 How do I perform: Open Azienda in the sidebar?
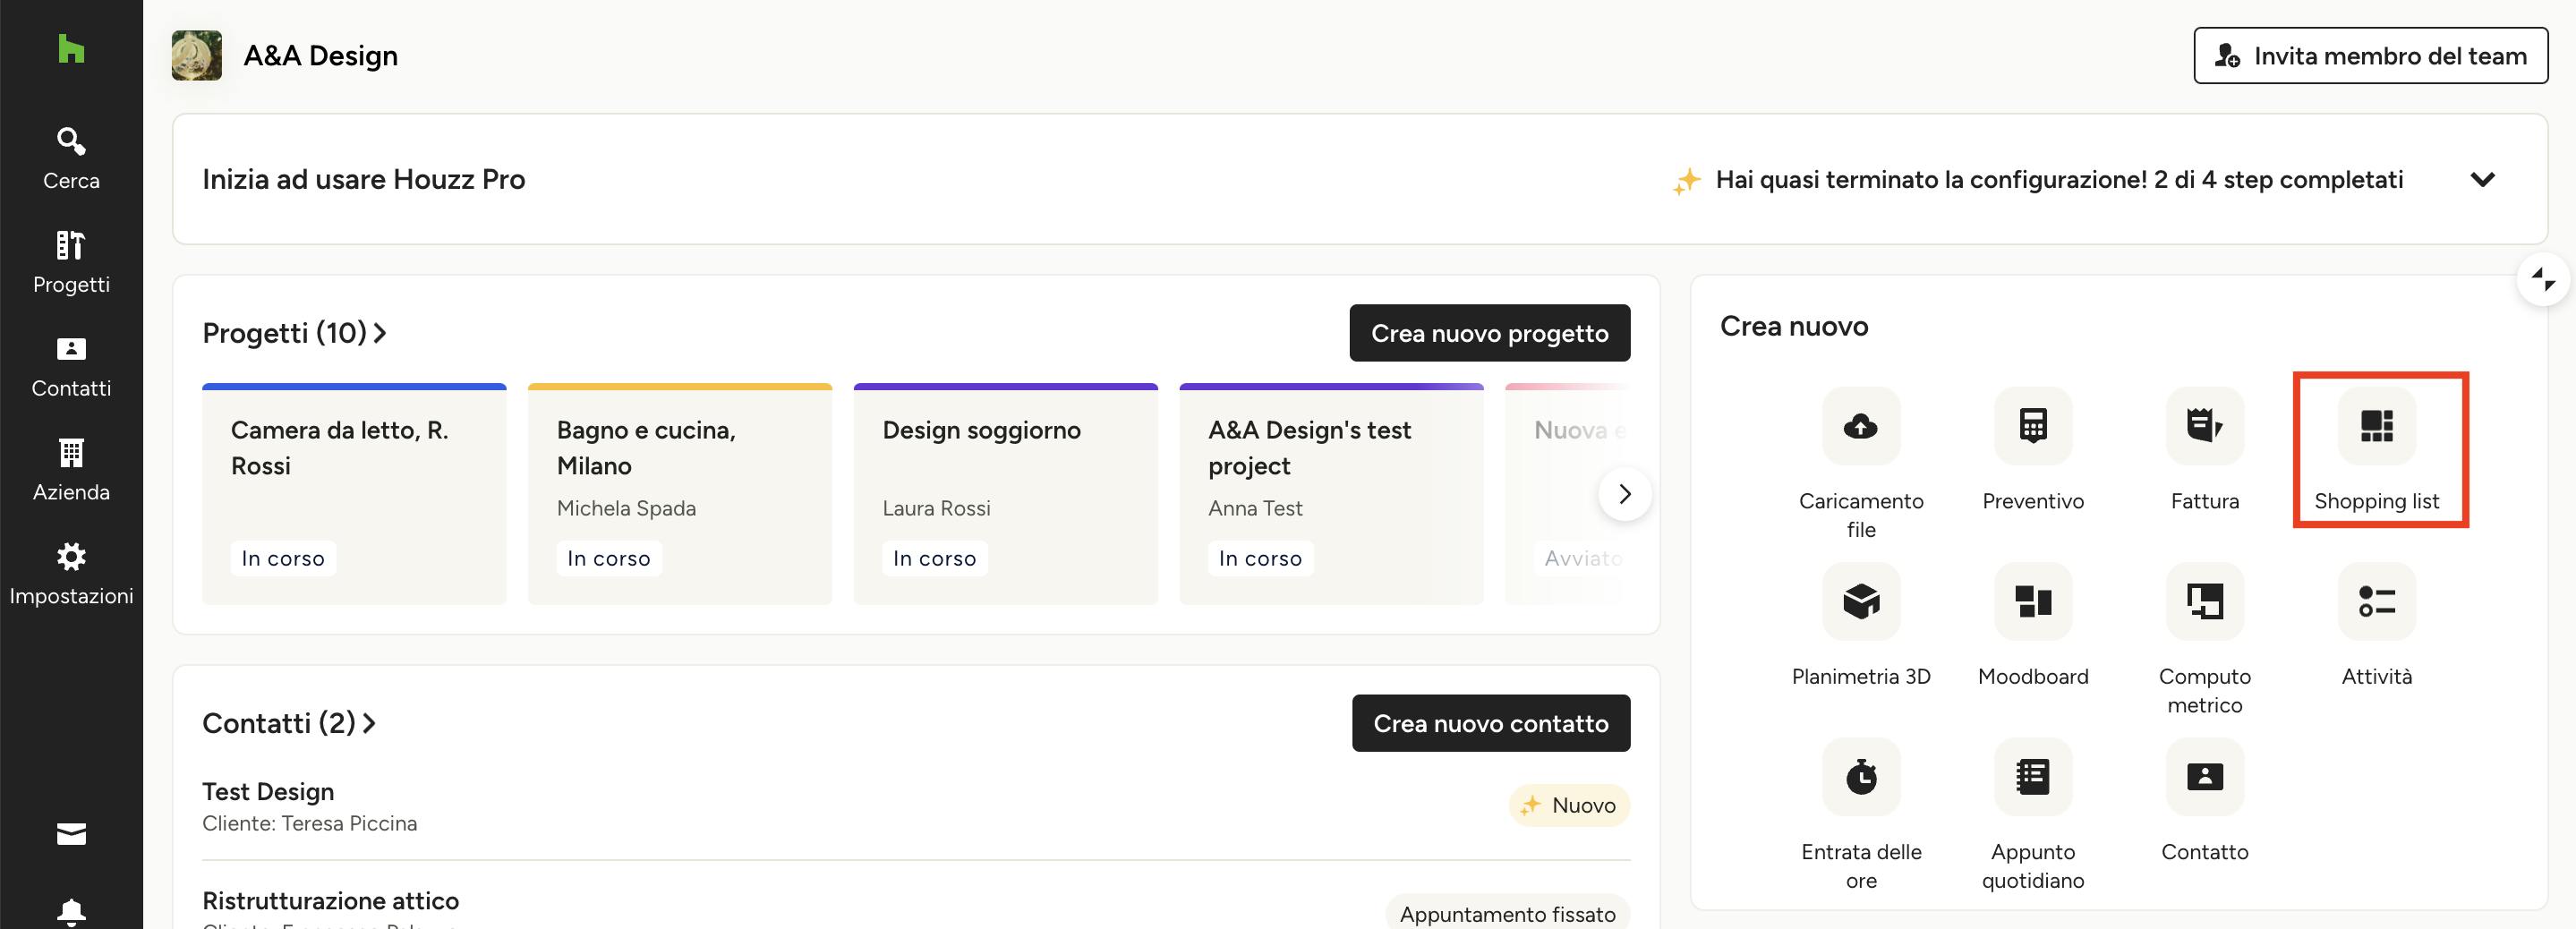[x=71, y=470]
